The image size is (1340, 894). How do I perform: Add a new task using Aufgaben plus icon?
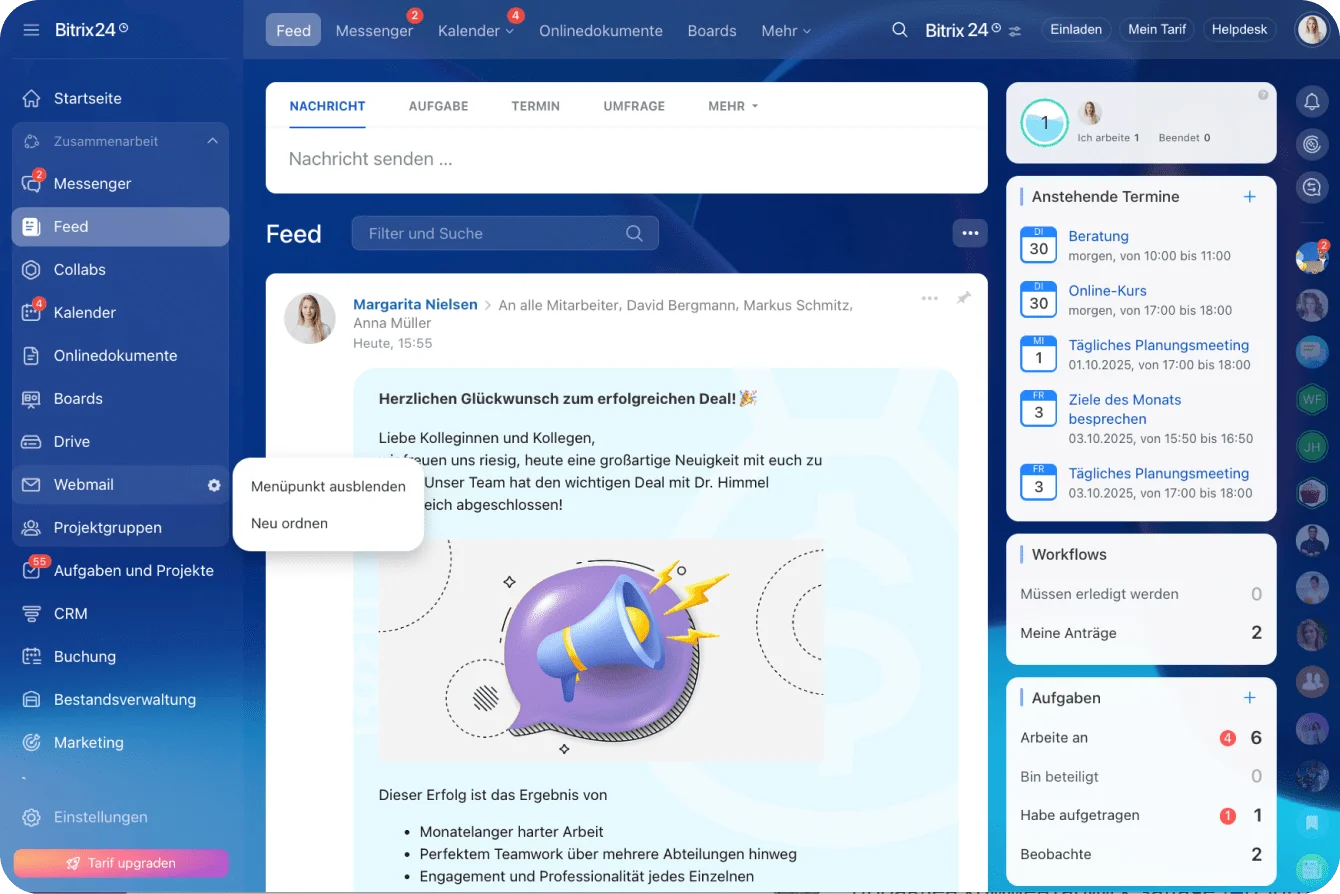click(1249, 698)
